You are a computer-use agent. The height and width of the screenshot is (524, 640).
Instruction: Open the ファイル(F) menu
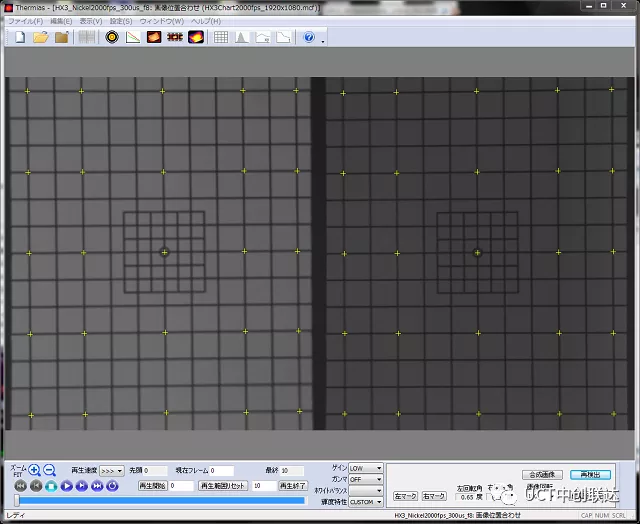tap(26, 20)
